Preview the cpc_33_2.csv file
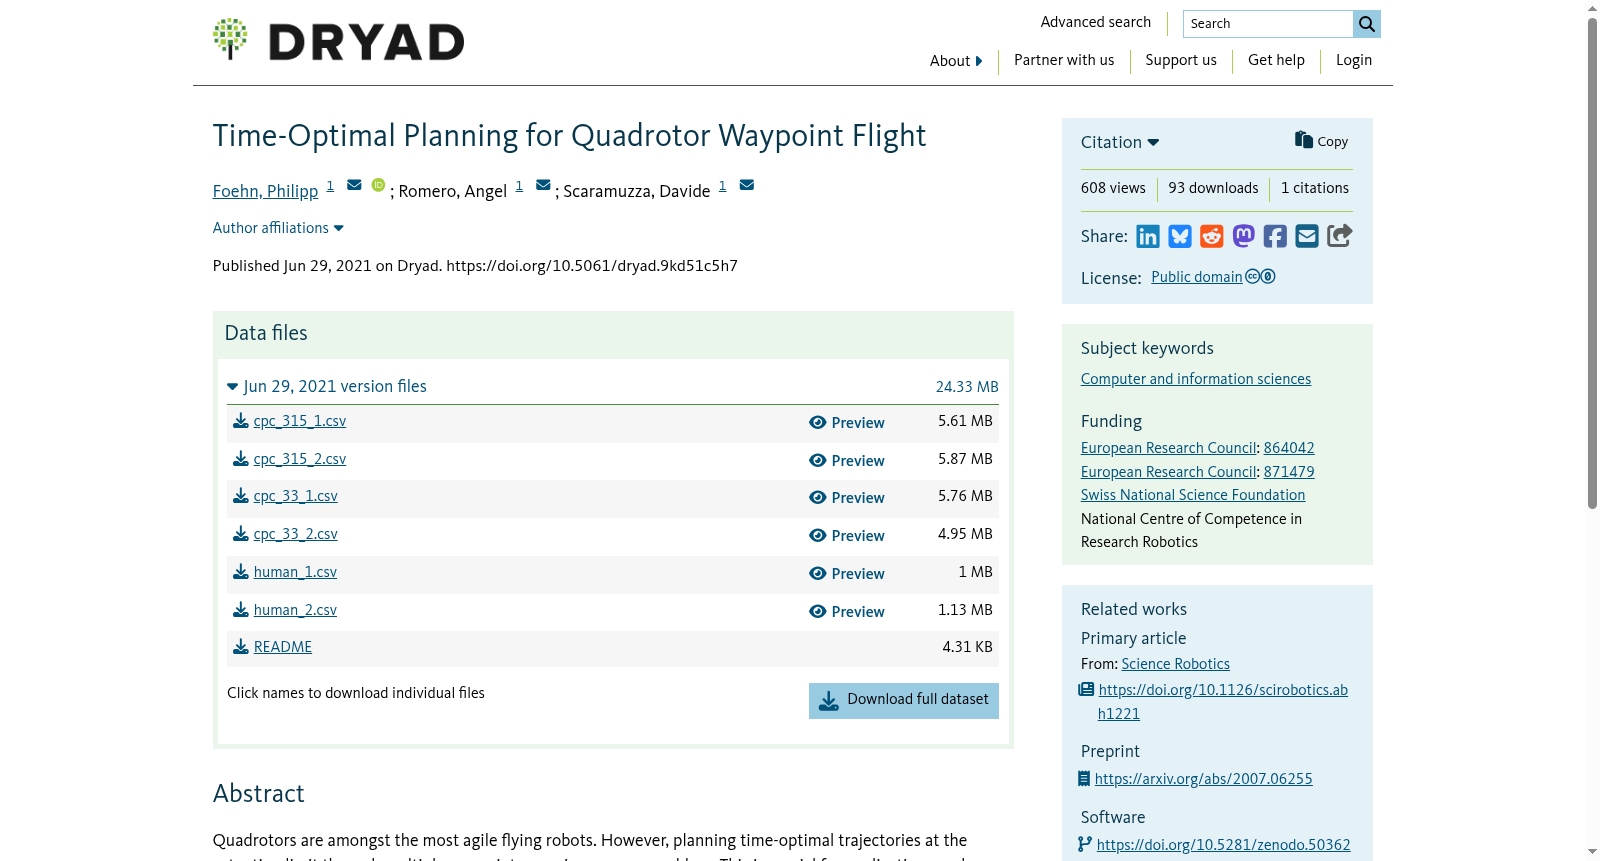The width and height of the screenshot is (1600, 861). [x=847, y=536]
